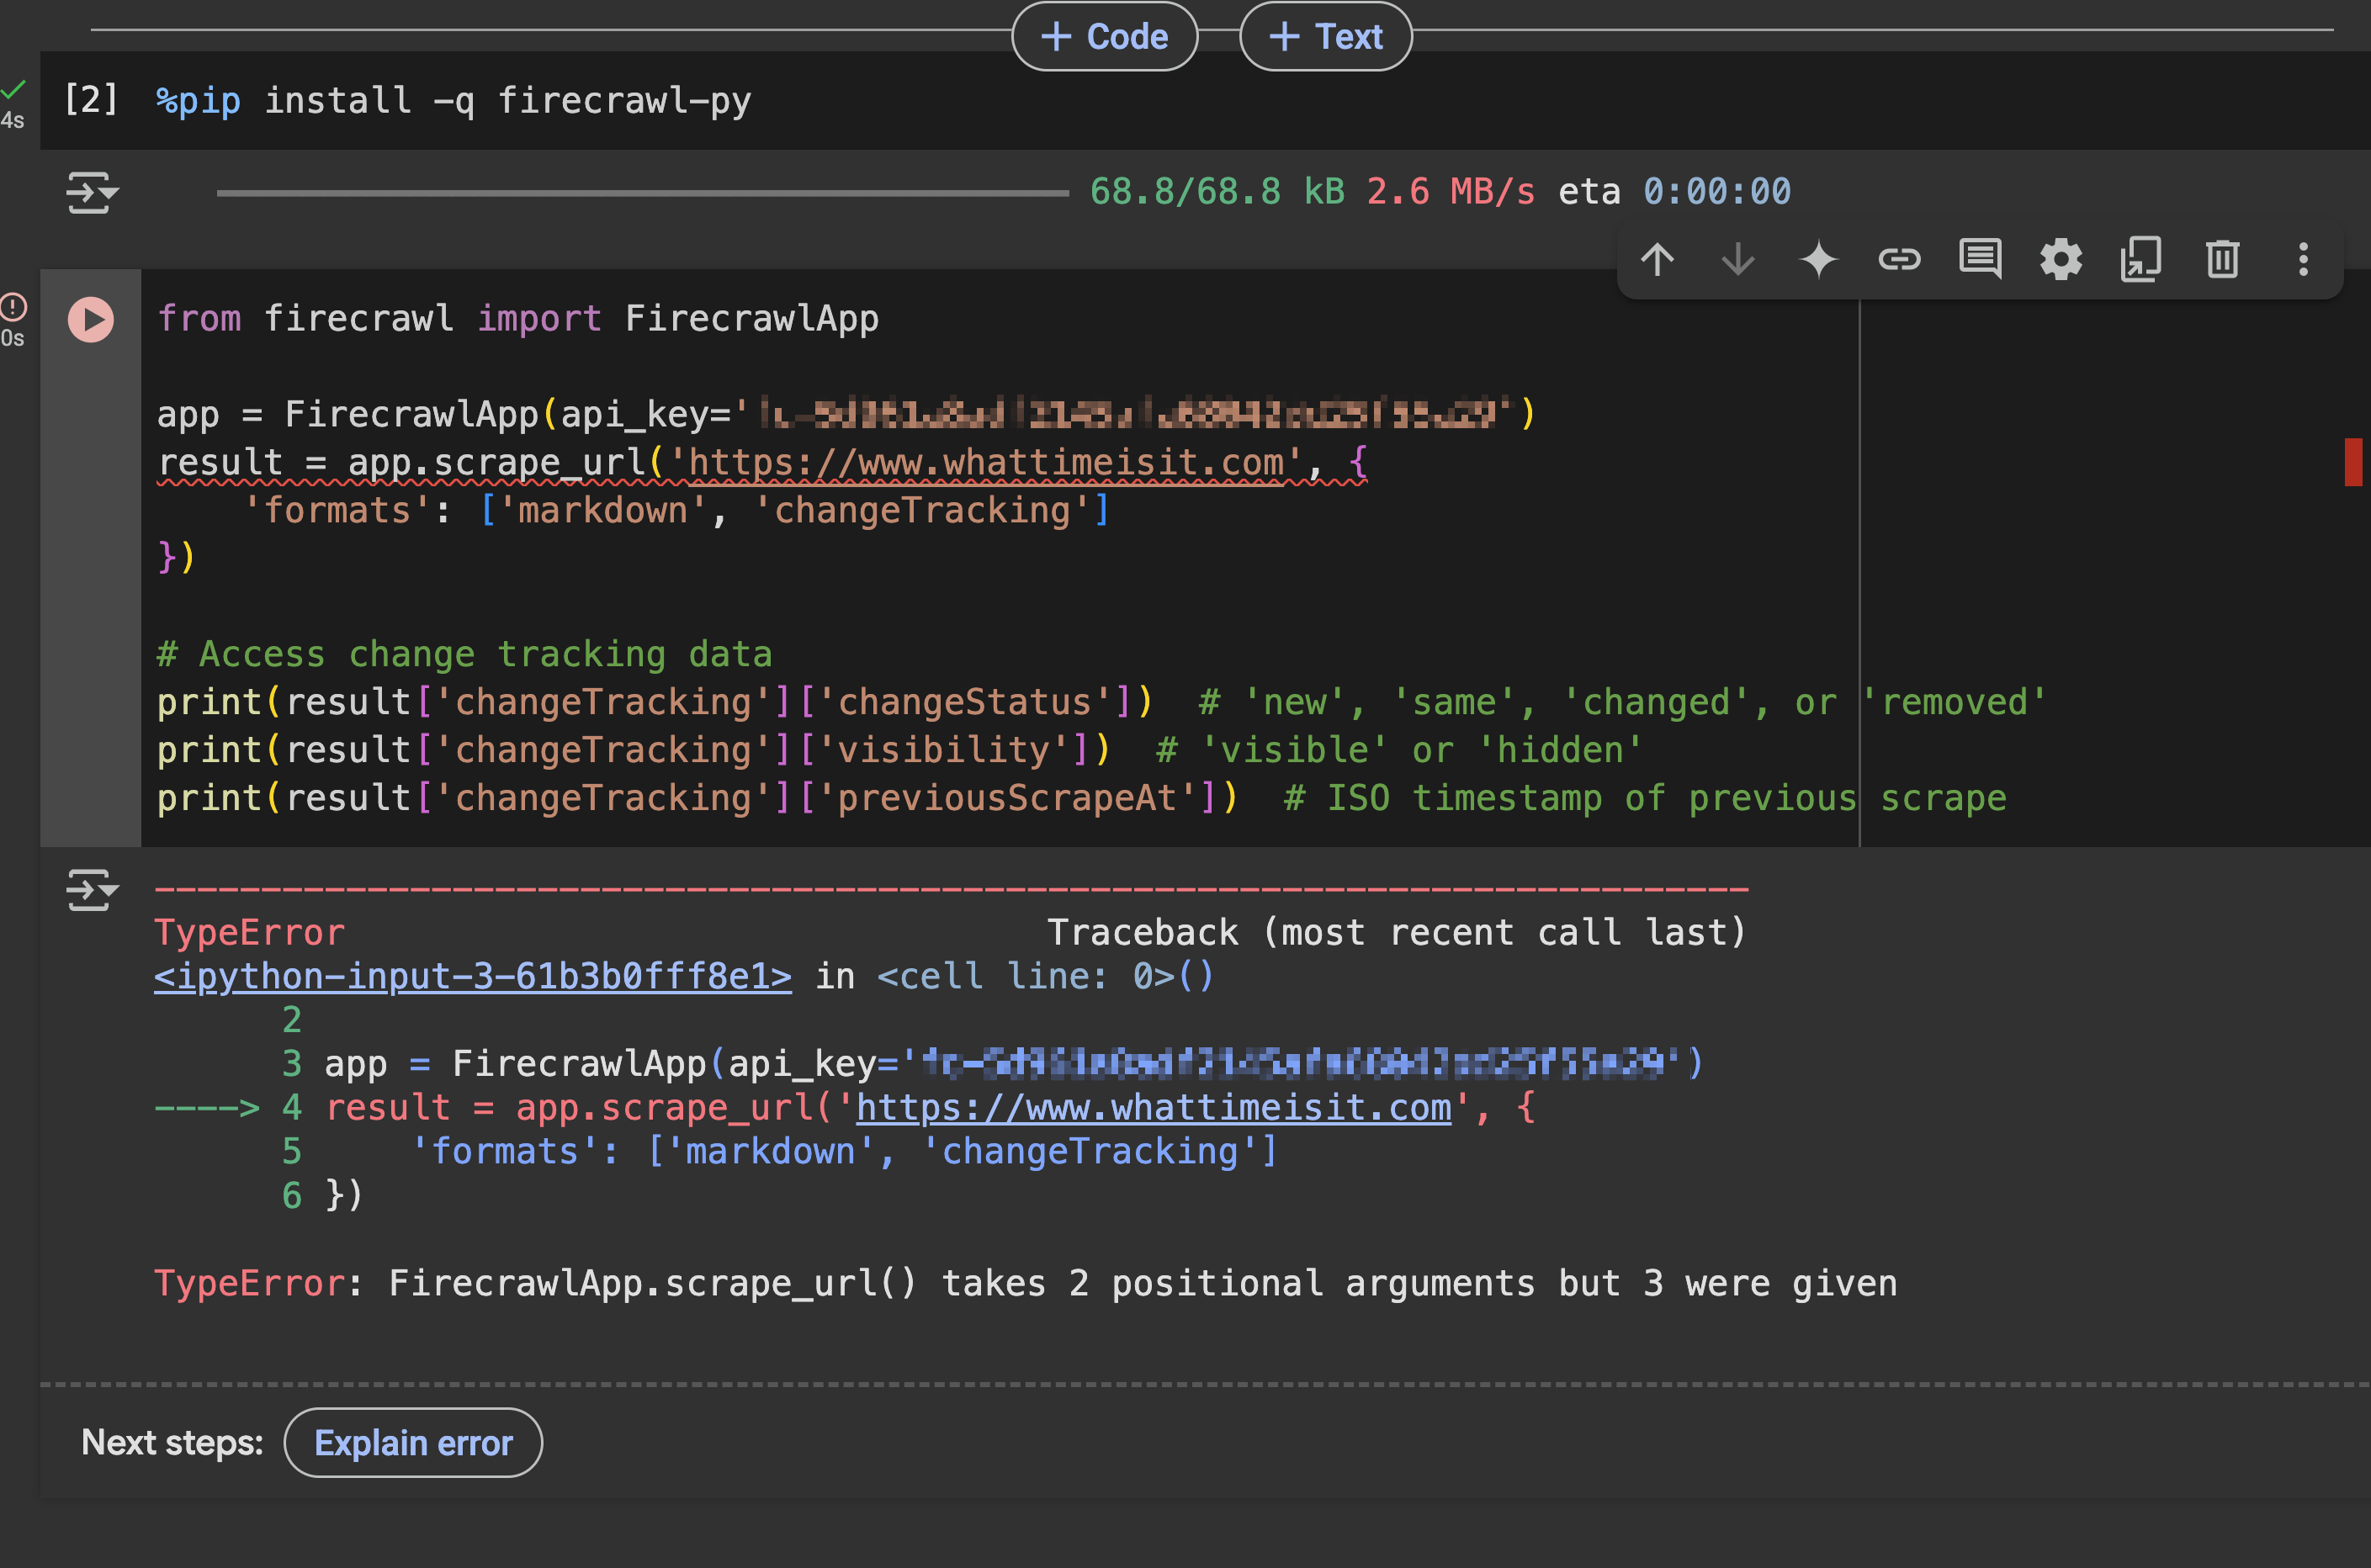Add a new Text cell

[1325, 37]
